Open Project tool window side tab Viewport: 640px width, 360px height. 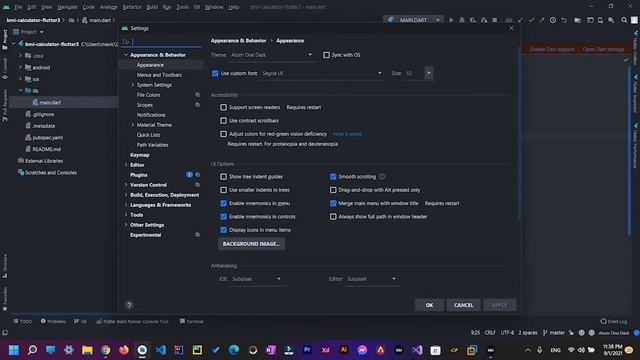(x=5, y=39)
